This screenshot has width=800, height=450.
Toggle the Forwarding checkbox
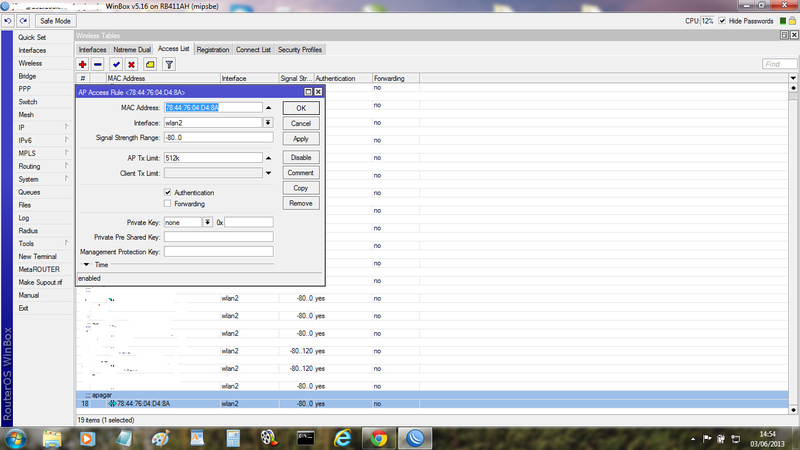coord(167,204)
